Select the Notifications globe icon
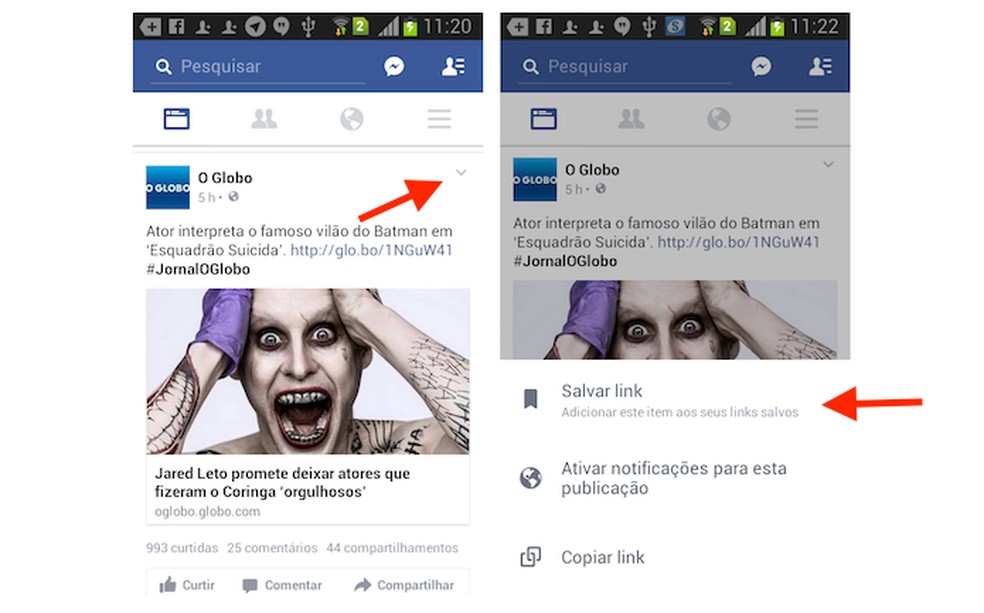Screen dimensions: 984x613 351,118
